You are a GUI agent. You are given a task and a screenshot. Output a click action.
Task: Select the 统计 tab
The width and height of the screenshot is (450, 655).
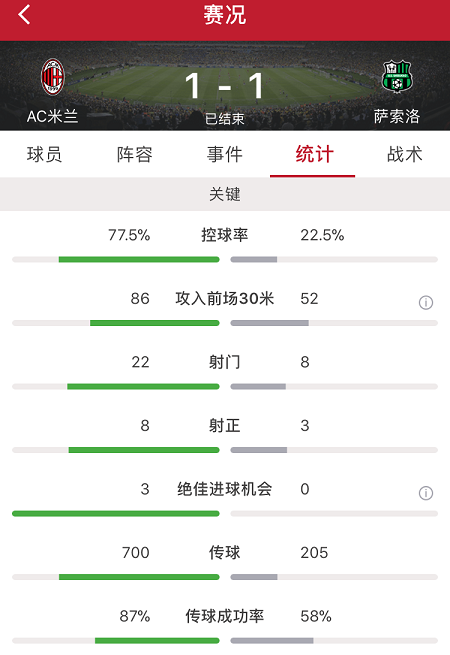point(315,154)
